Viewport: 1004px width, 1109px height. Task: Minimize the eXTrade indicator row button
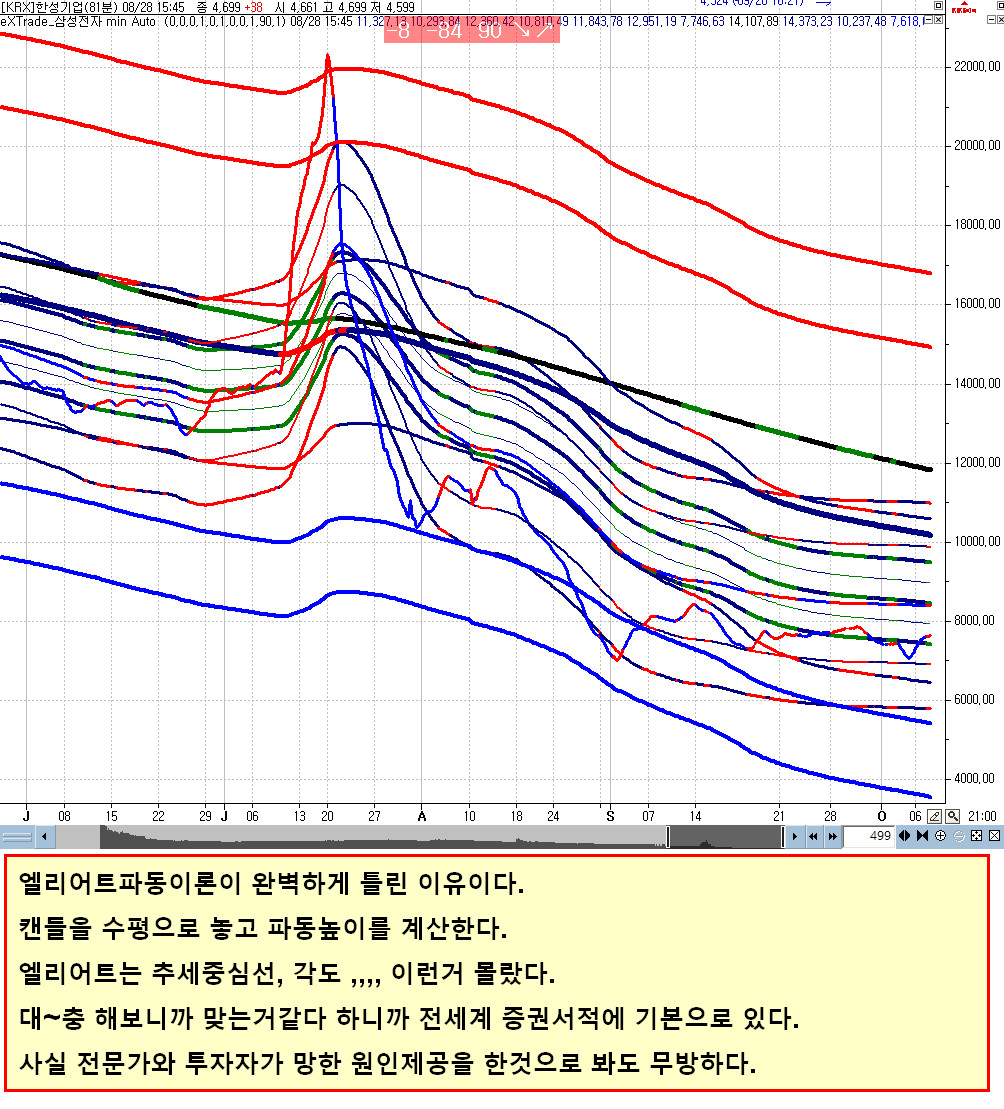coord(928,20)
